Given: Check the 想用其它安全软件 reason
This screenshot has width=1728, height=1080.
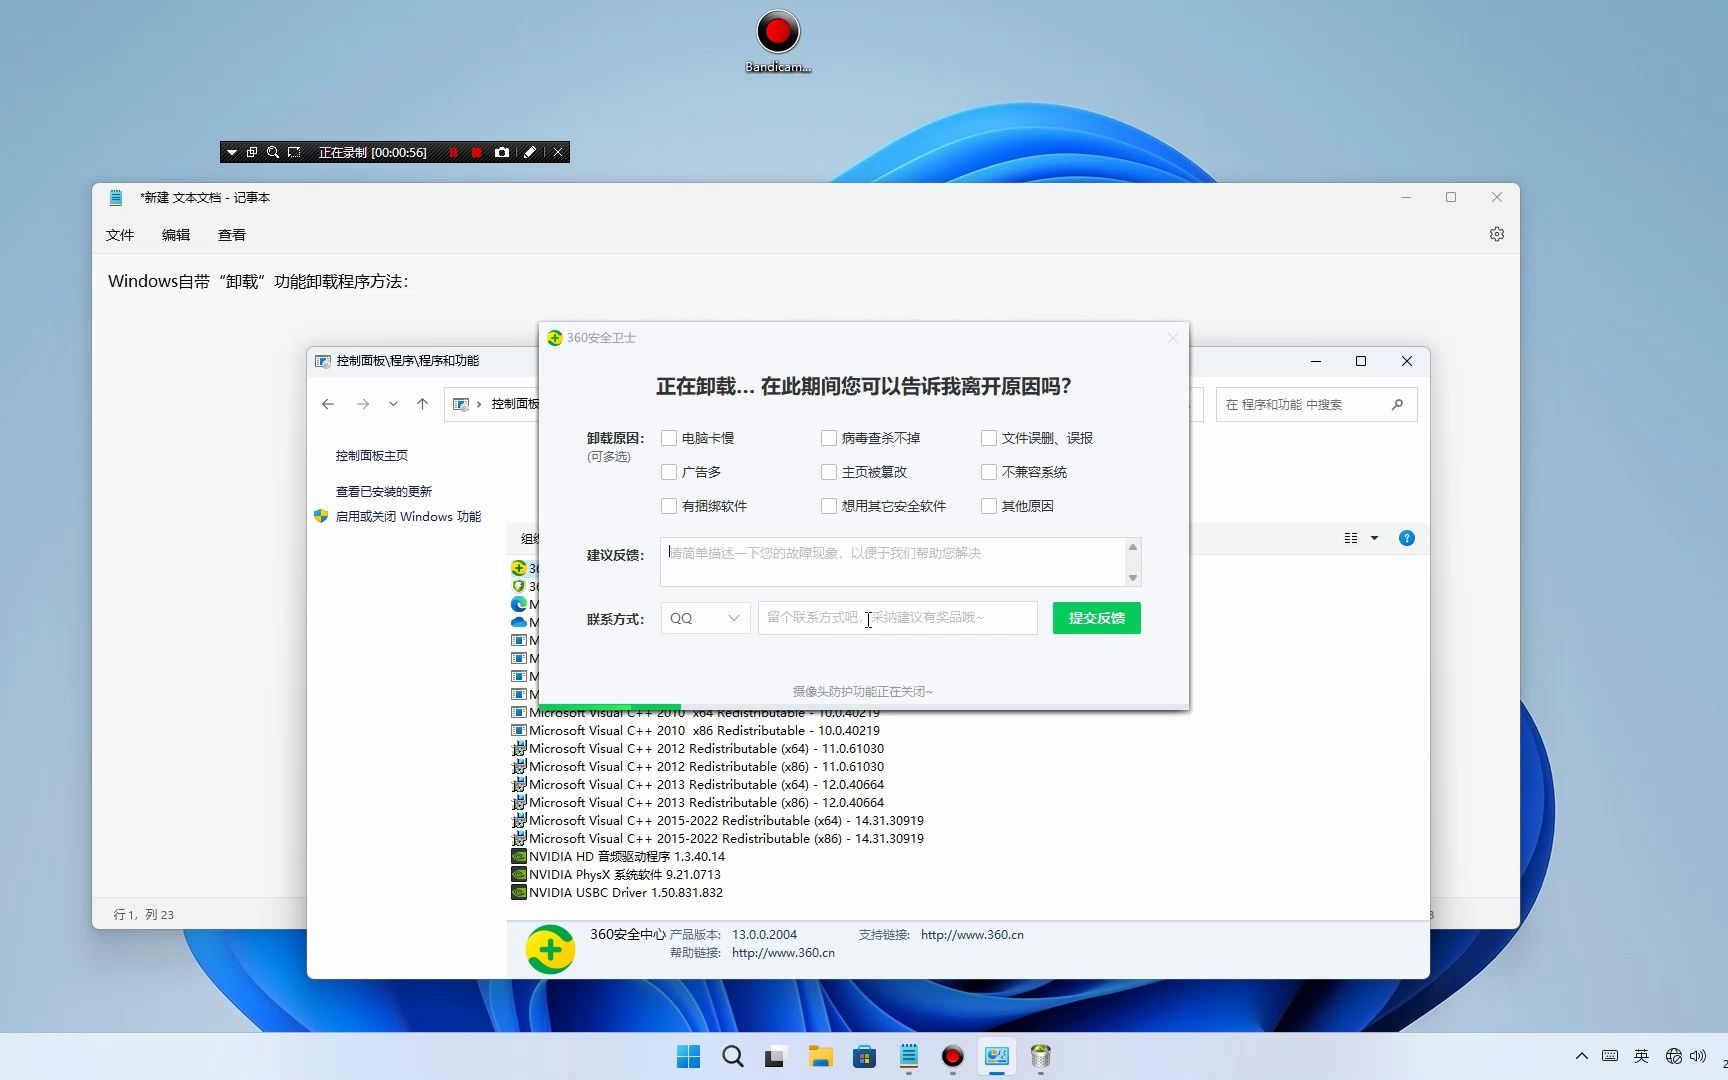Looking at the screenshot, I should click(829, 506).
